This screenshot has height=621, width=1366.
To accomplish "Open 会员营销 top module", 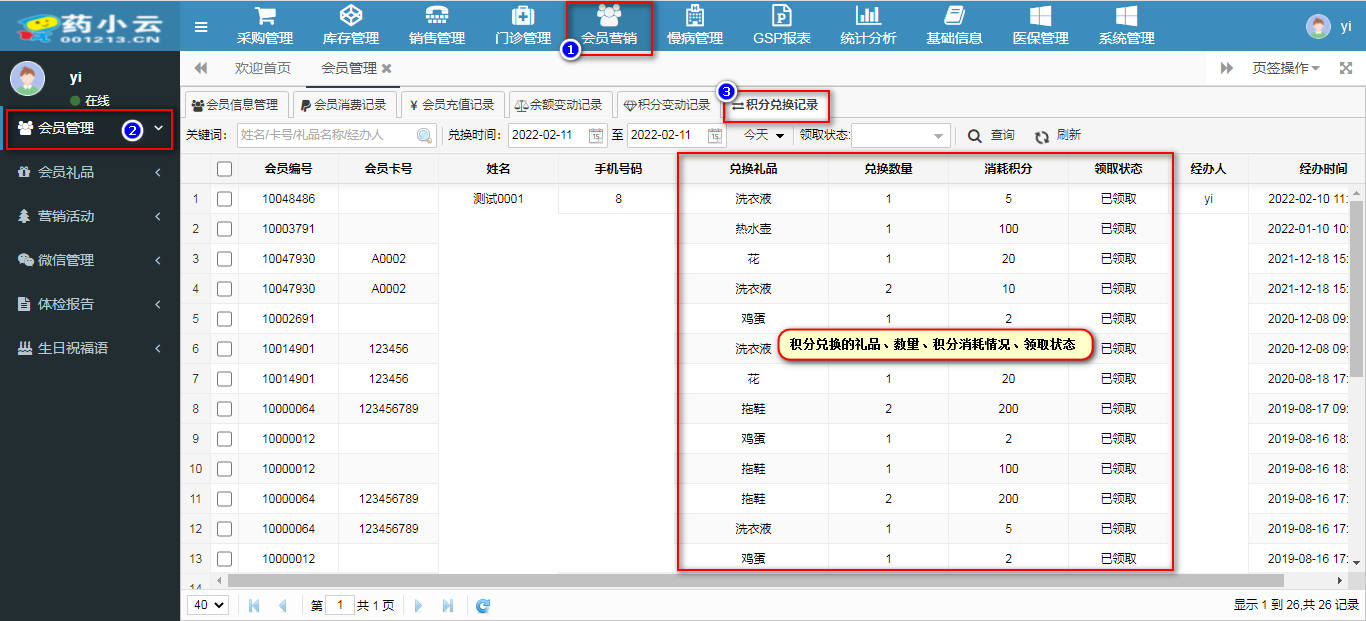I will [609, 26].
